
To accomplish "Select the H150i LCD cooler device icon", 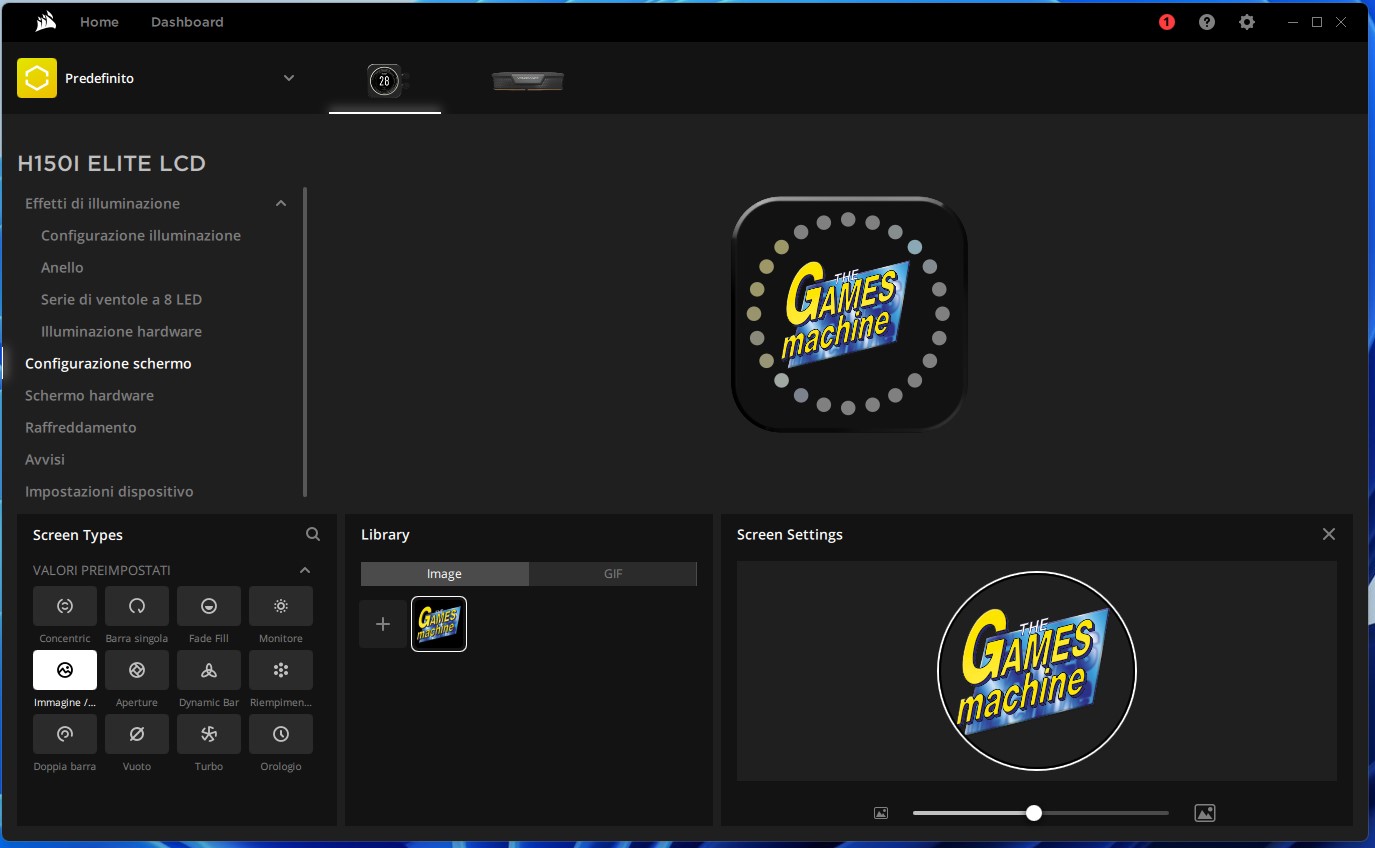I will [385, 81].
